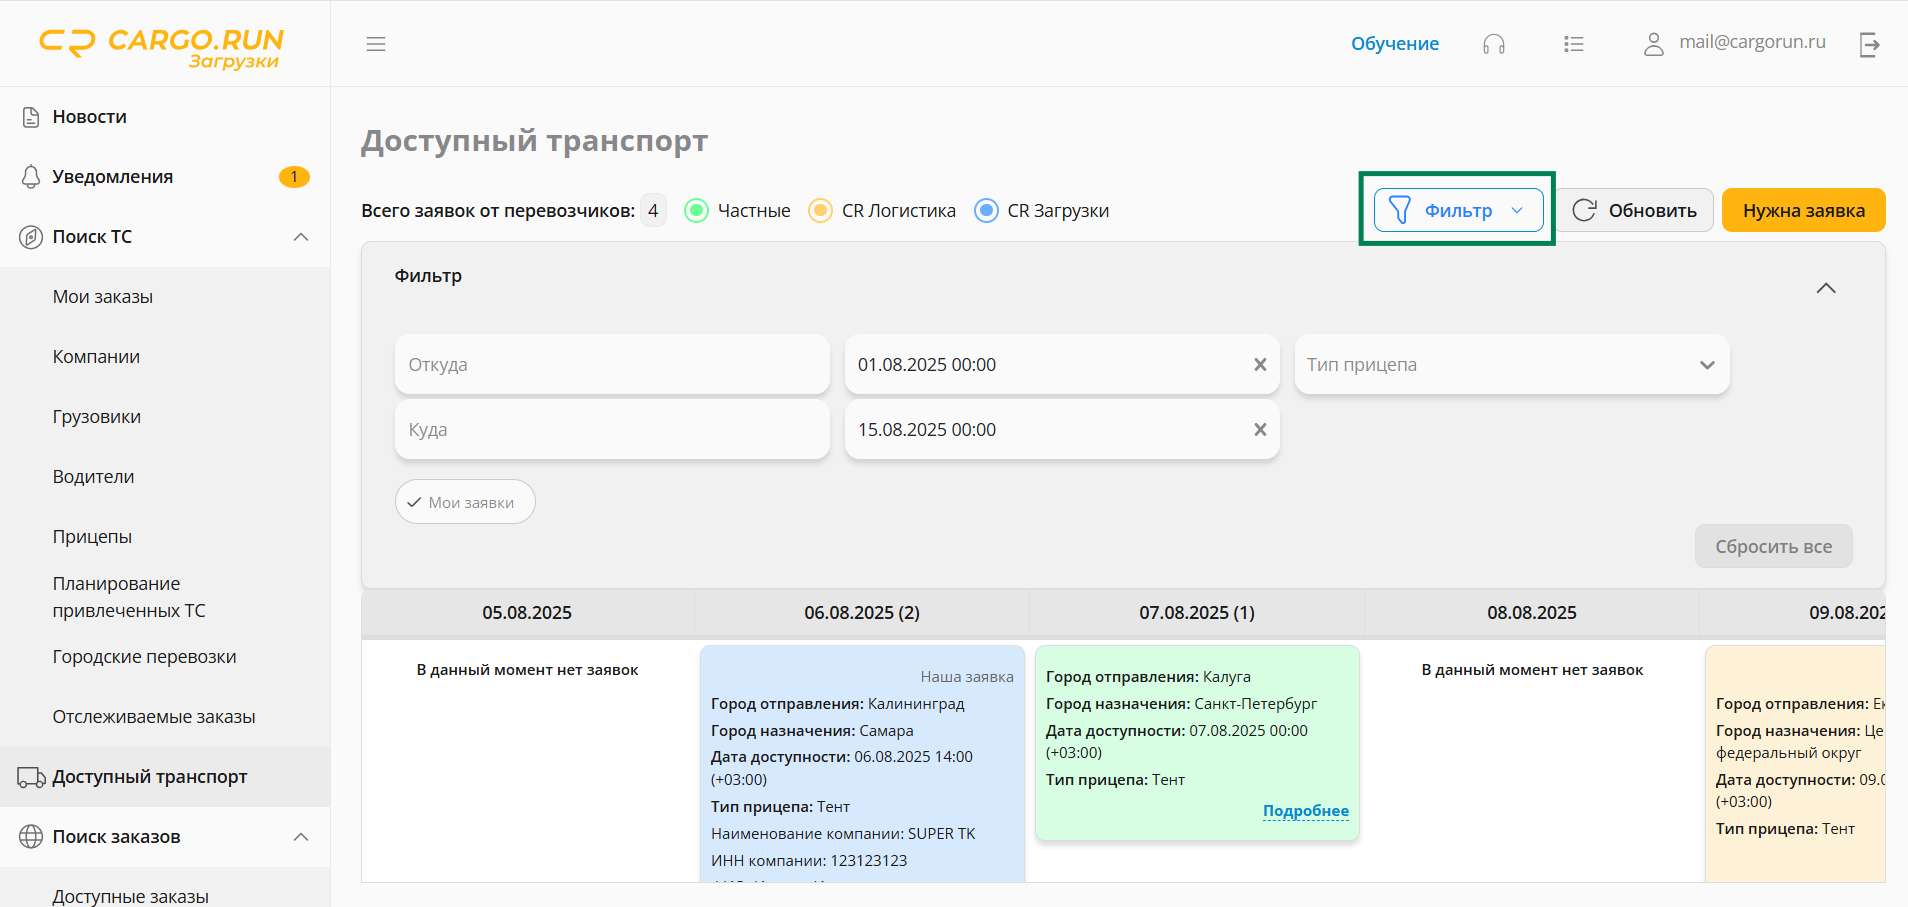Clear the 15.08.2025 end date
The width and height of the screenshot is (1908, 907).
[x=1260, y=430]
